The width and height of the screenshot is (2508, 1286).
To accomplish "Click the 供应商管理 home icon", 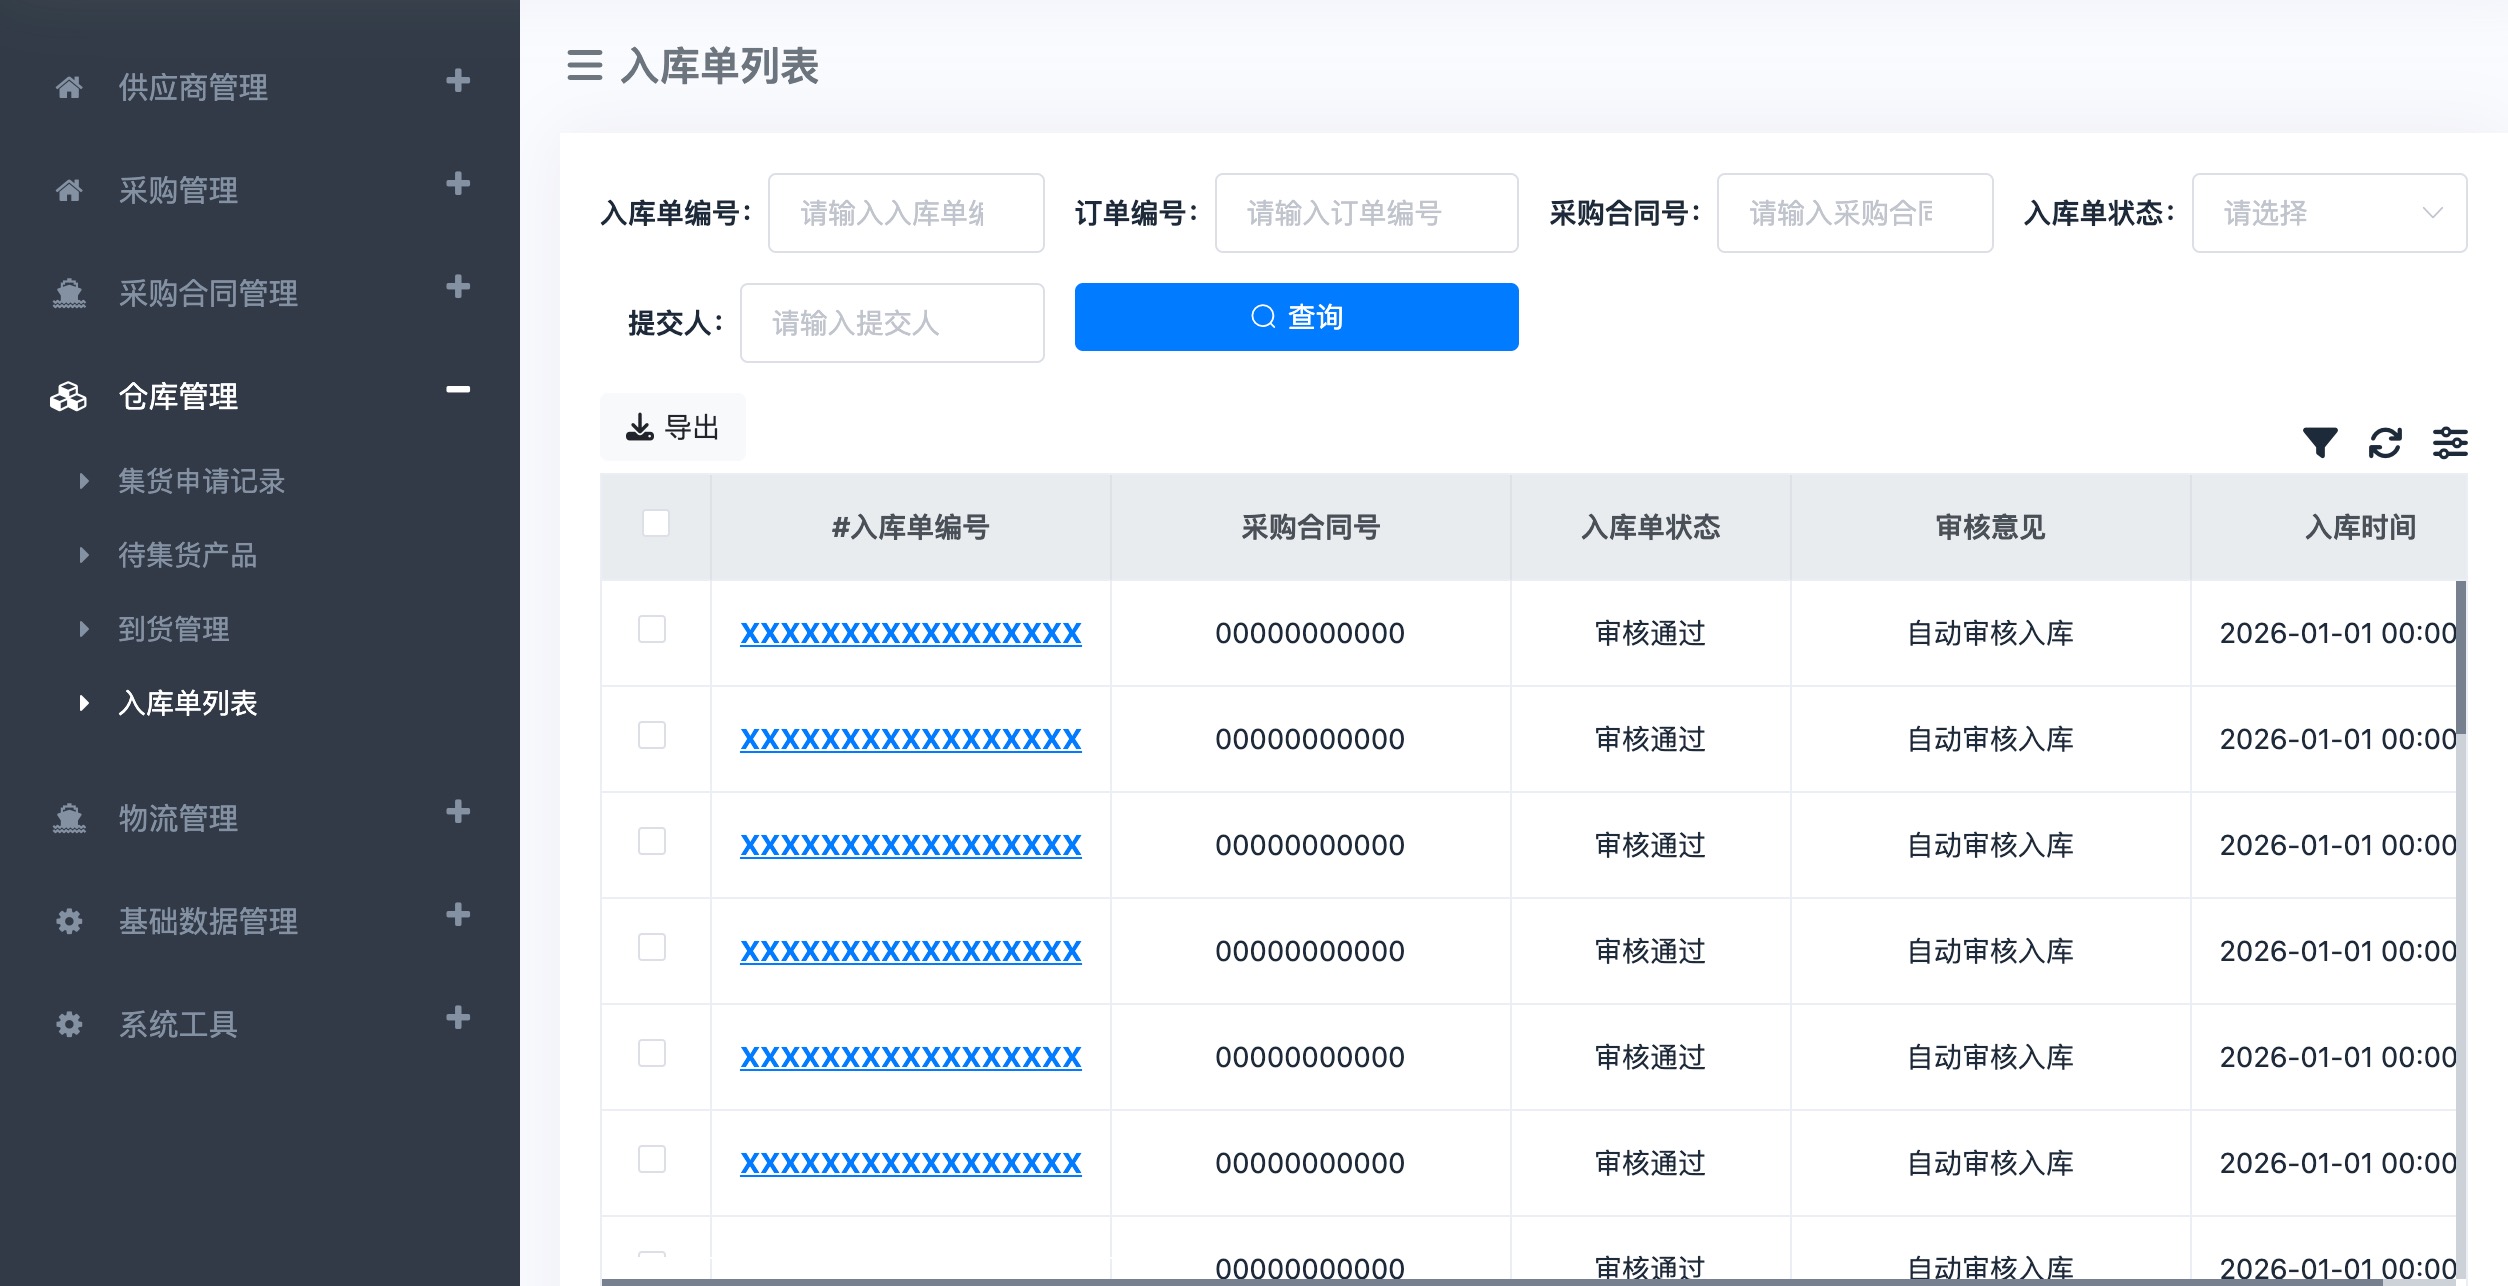I will (69, 88).
